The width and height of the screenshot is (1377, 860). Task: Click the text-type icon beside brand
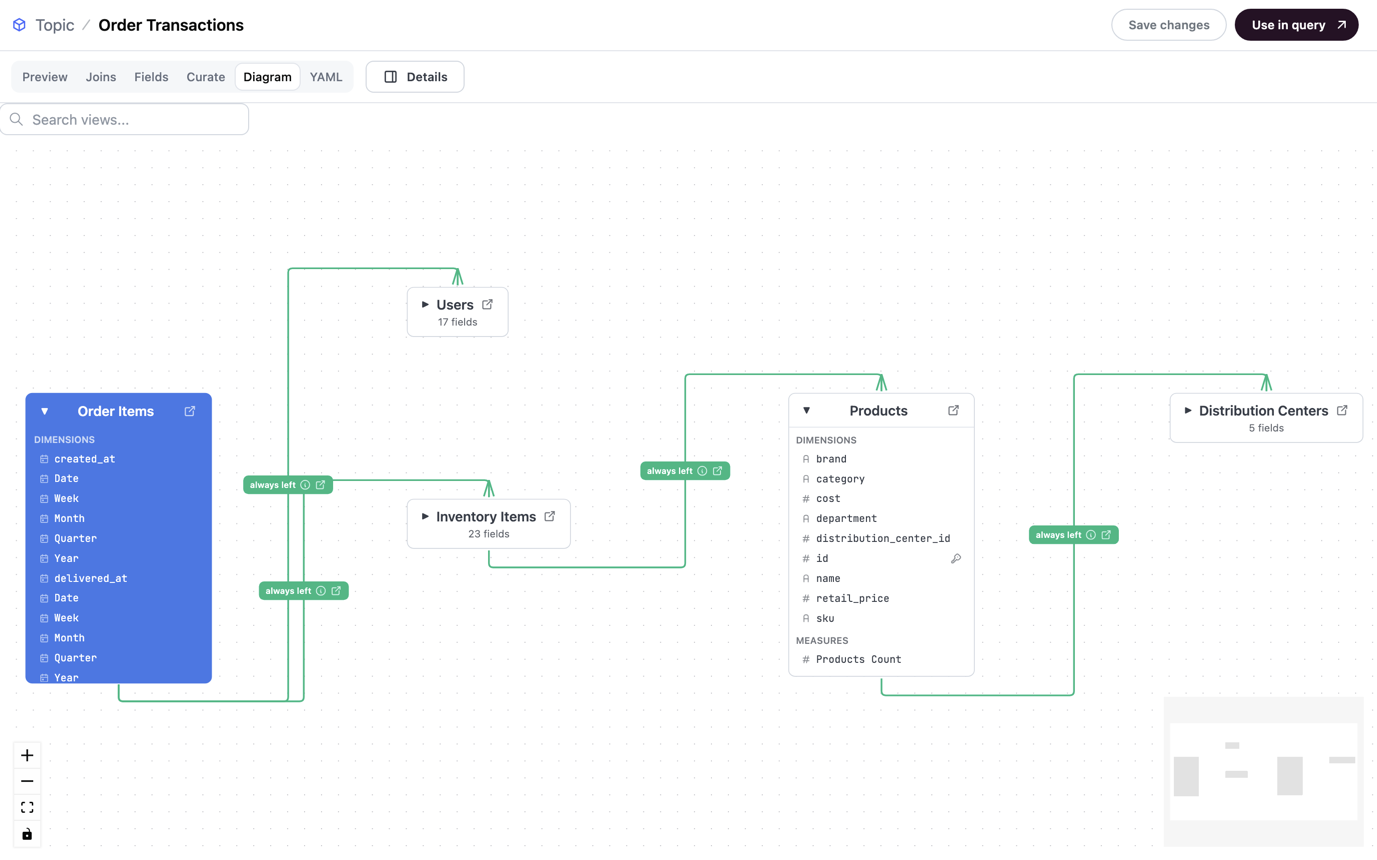806,459
